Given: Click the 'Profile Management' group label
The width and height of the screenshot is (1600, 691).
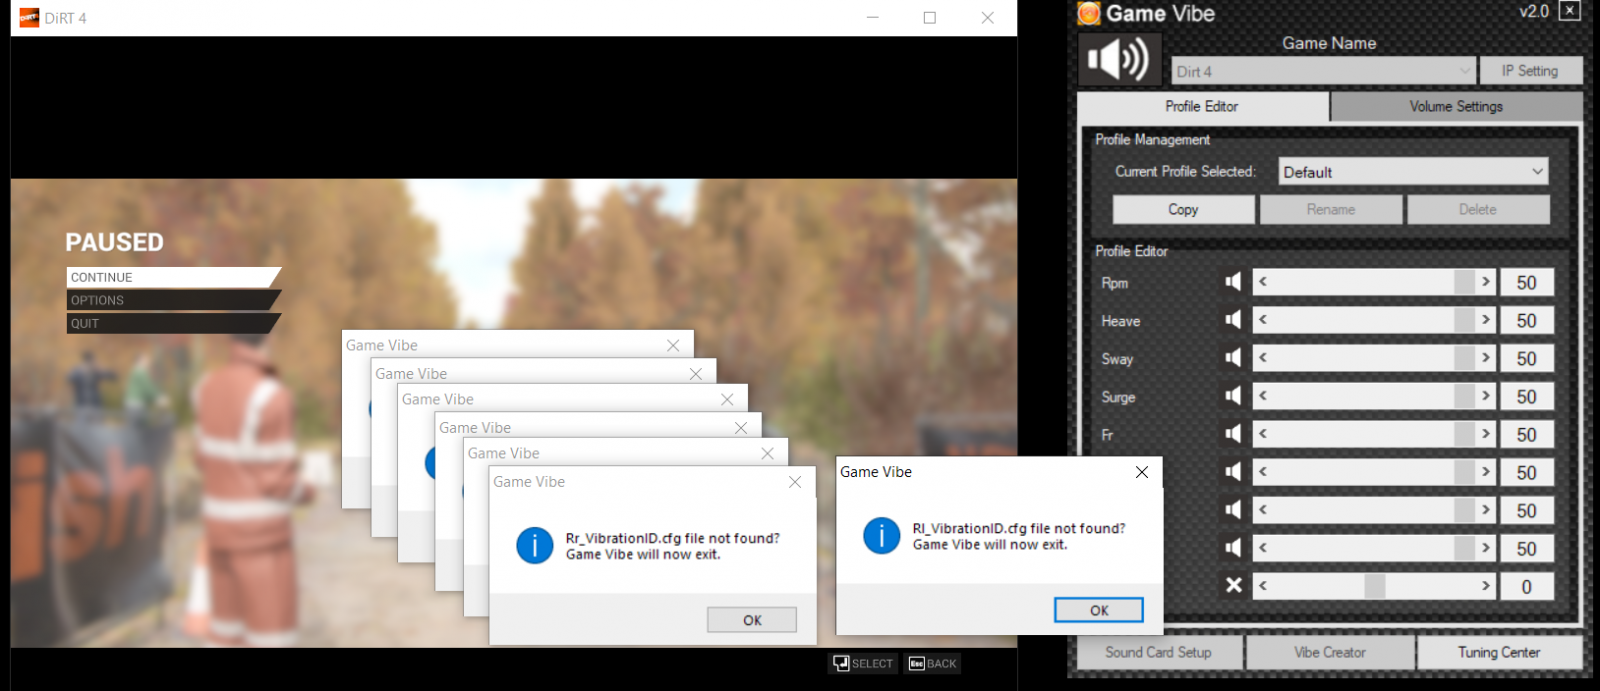Looking at the screenshot, I should (x=1152, y=139).
